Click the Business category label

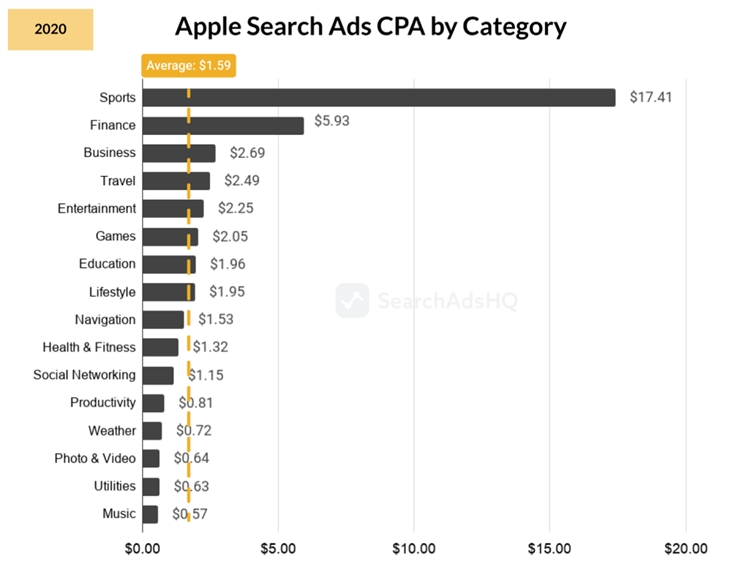coord(109,153)
